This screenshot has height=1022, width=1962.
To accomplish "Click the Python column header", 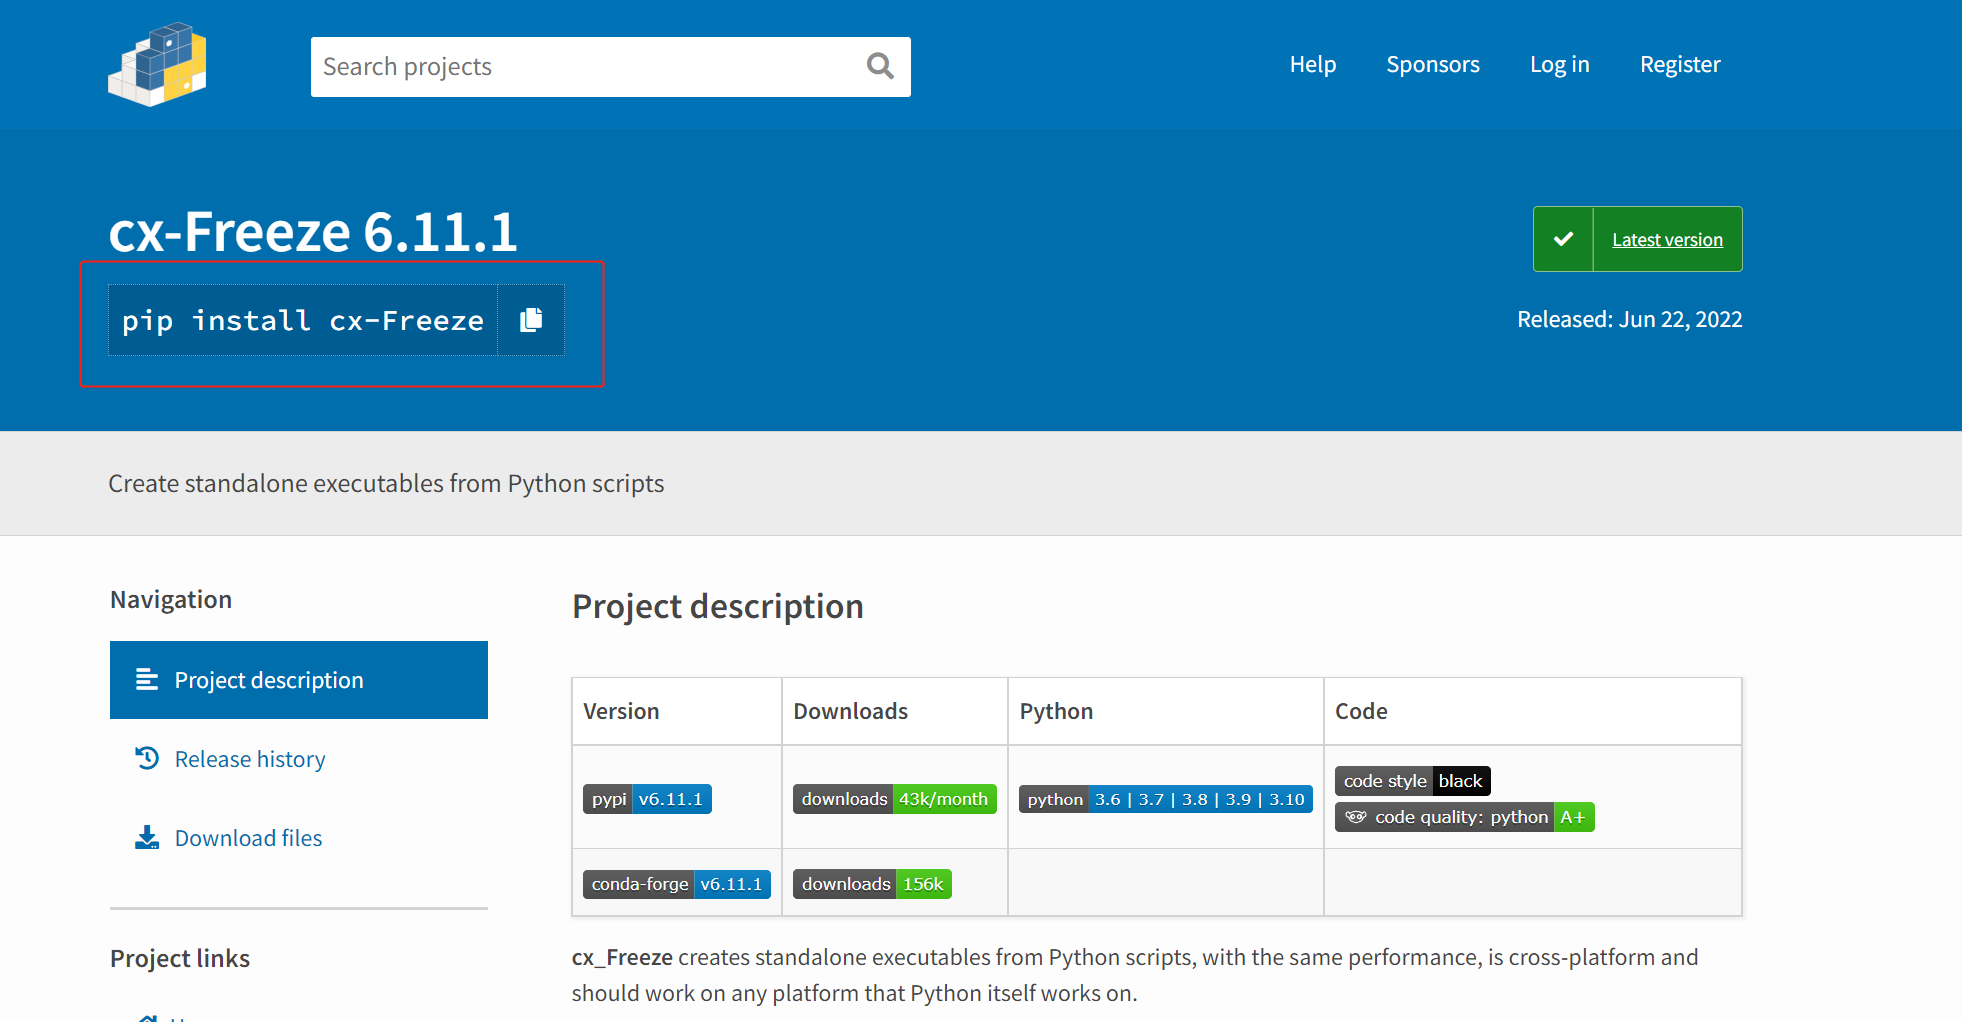I will click(1056, 711).
